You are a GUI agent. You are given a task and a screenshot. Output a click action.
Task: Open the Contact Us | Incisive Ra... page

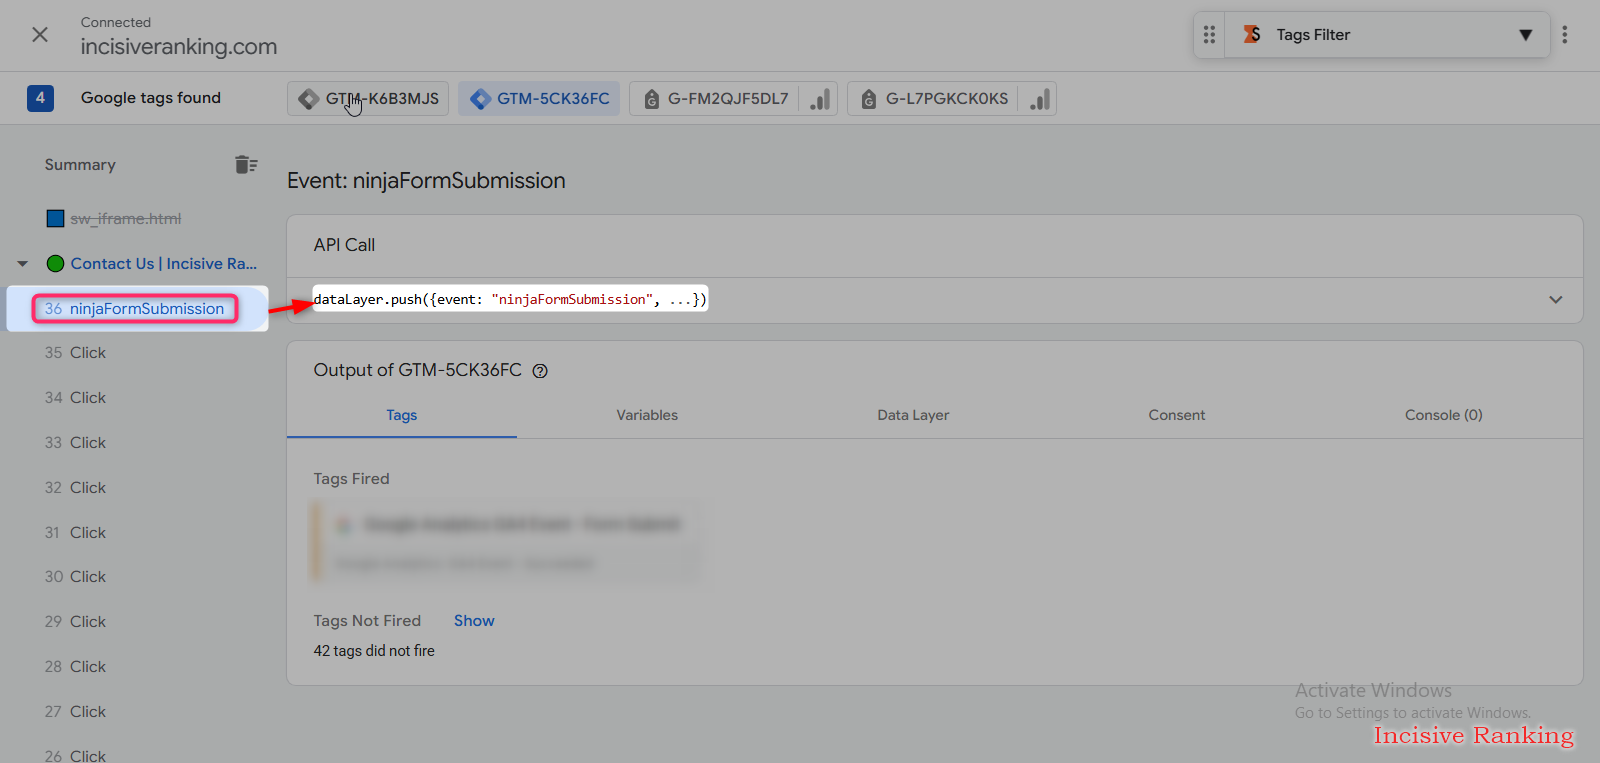(x=164, y=264)
